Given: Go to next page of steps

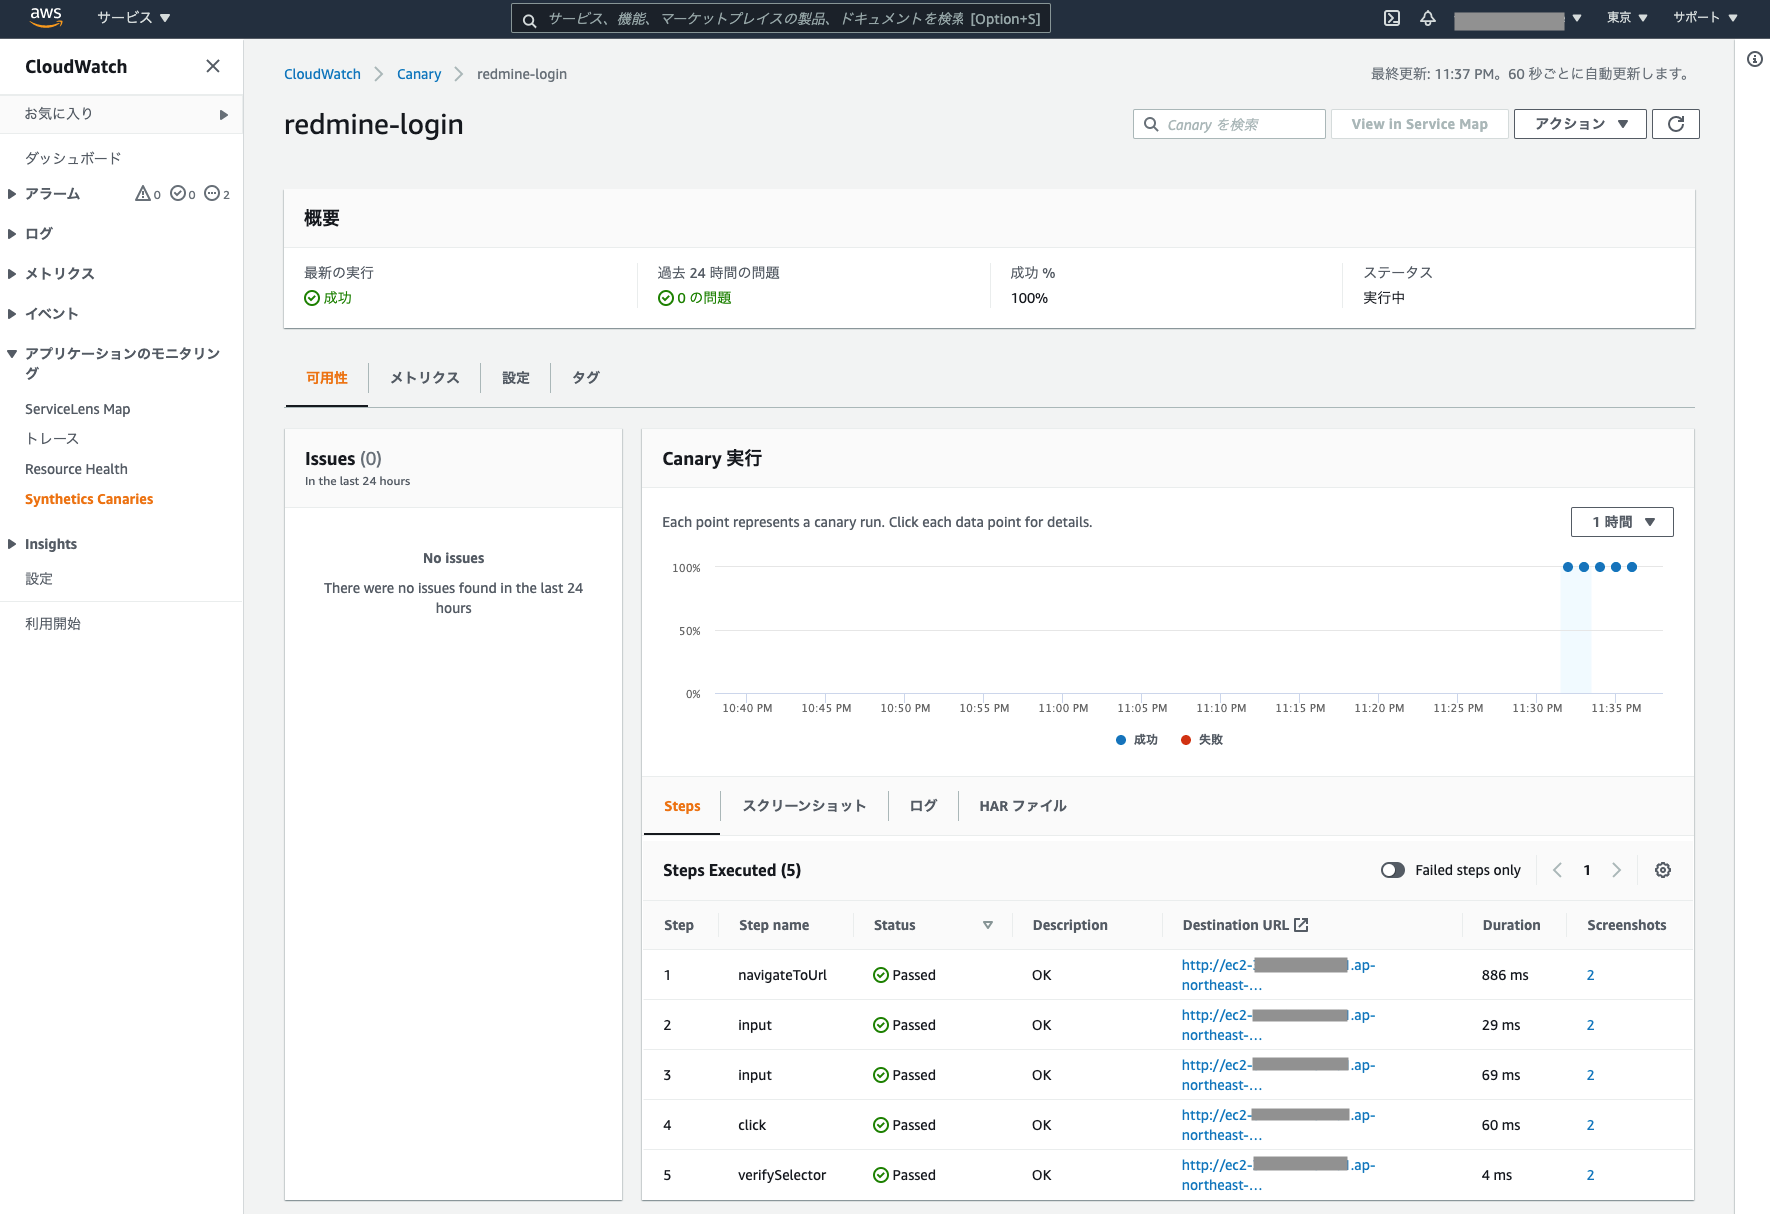Looking at the screenshot, I should coord(1616,870).
